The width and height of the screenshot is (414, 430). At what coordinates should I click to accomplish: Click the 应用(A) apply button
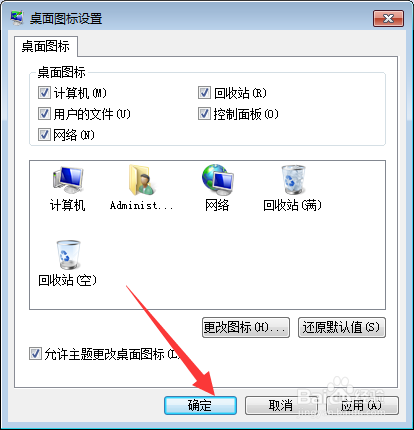coord(362,405)
